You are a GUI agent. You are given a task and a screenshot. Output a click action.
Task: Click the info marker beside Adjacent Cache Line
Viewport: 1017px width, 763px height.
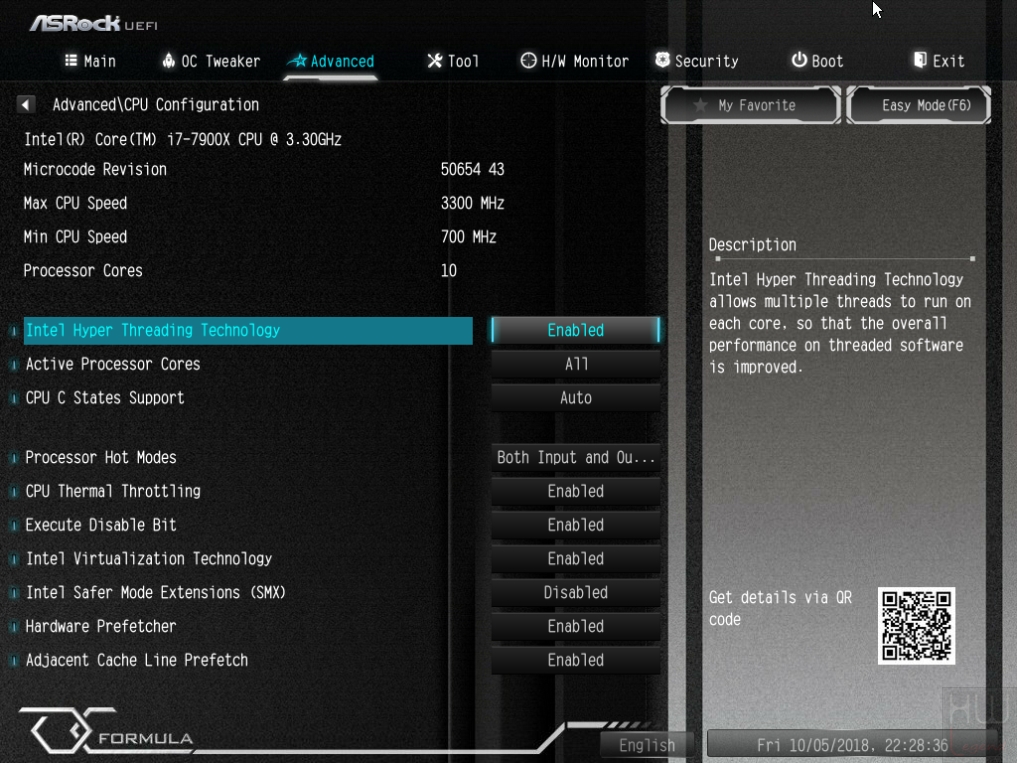coord(13,660)
